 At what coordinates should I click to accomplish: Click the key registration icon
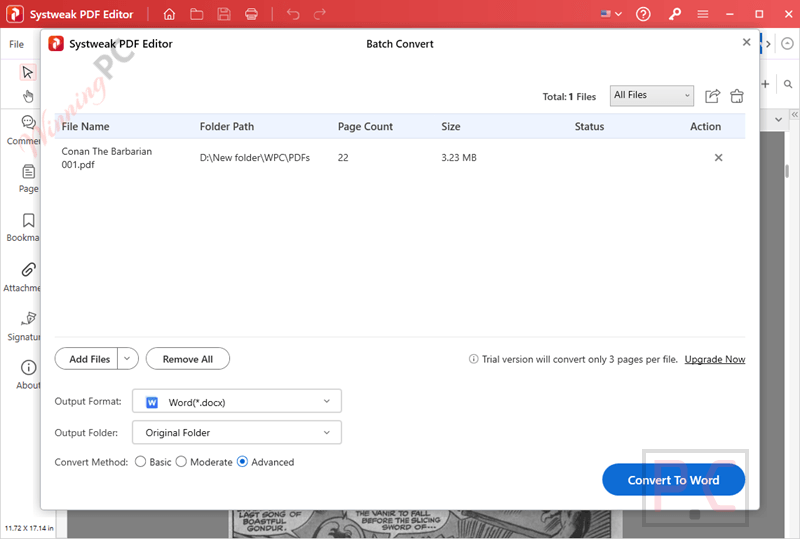pyautogui.click(x=674, y=14)
